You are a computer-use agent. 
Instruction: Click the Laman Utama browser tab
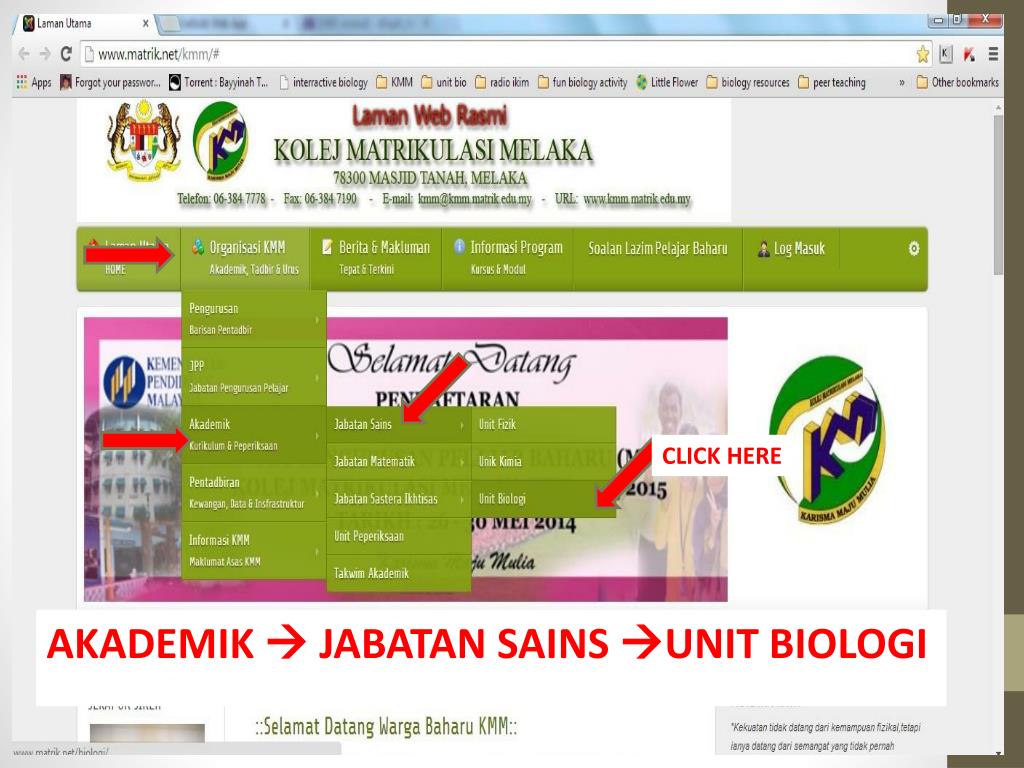pos(85,24)
